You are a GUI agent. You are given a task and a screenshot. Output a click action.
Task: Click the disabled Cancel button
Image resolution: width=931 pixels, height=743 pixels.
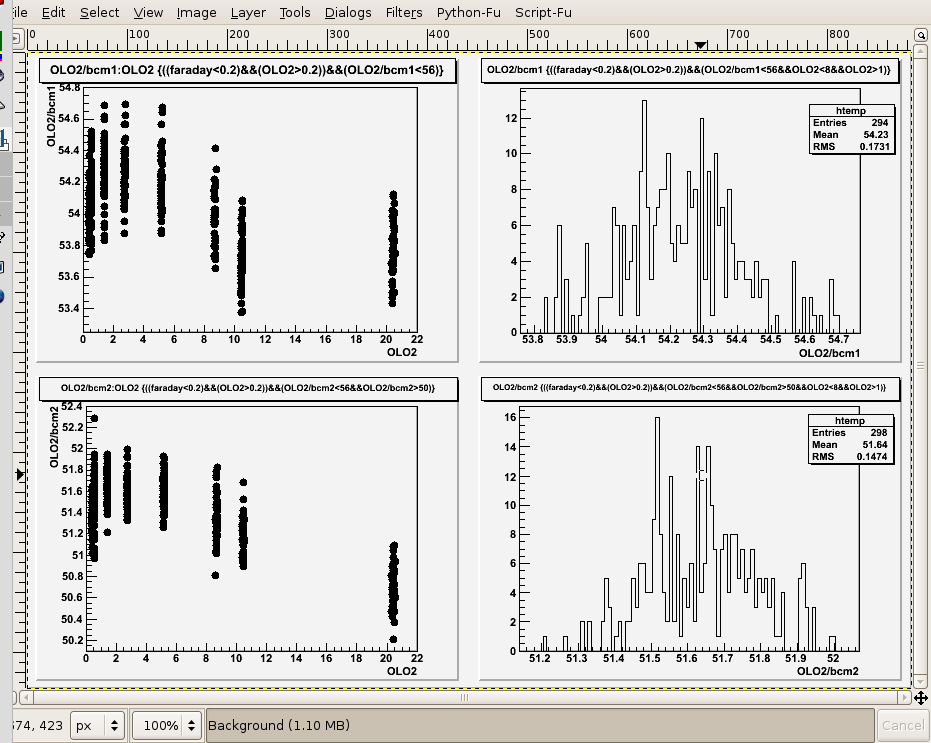(902, 725)
